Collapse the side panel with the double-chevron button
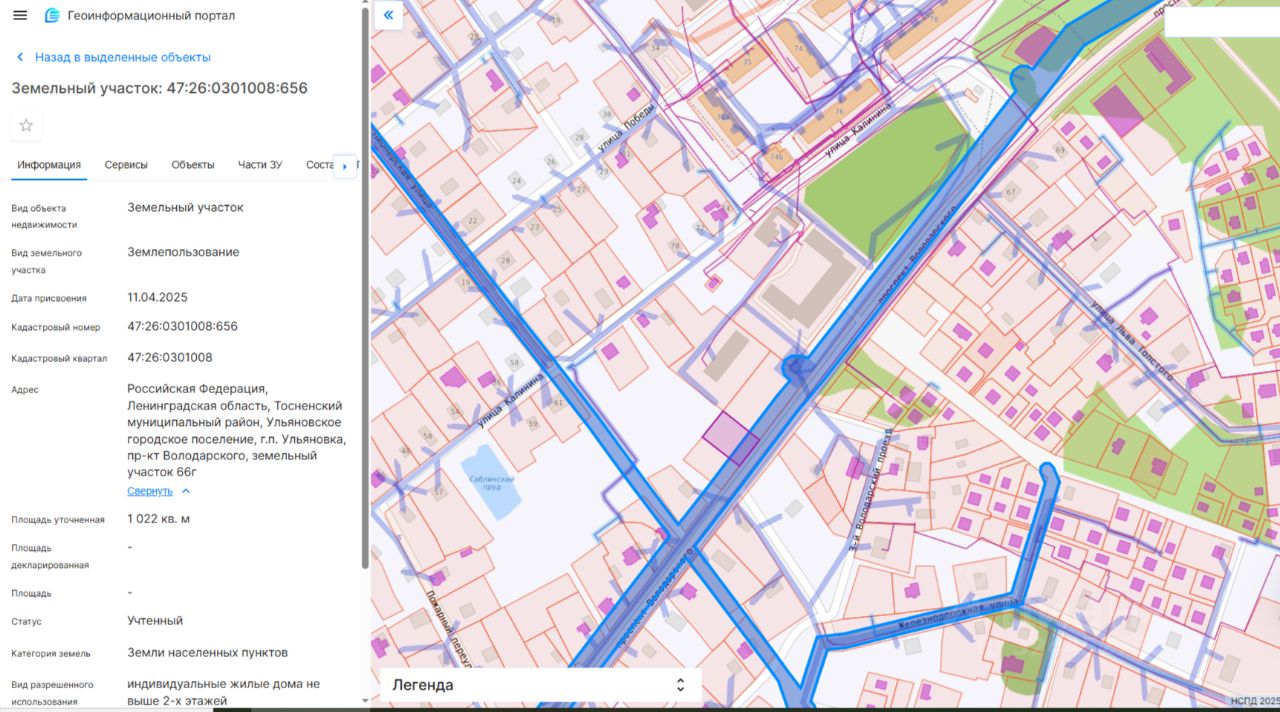Viewport: 1280px width, 712px height. pos(387,15)
